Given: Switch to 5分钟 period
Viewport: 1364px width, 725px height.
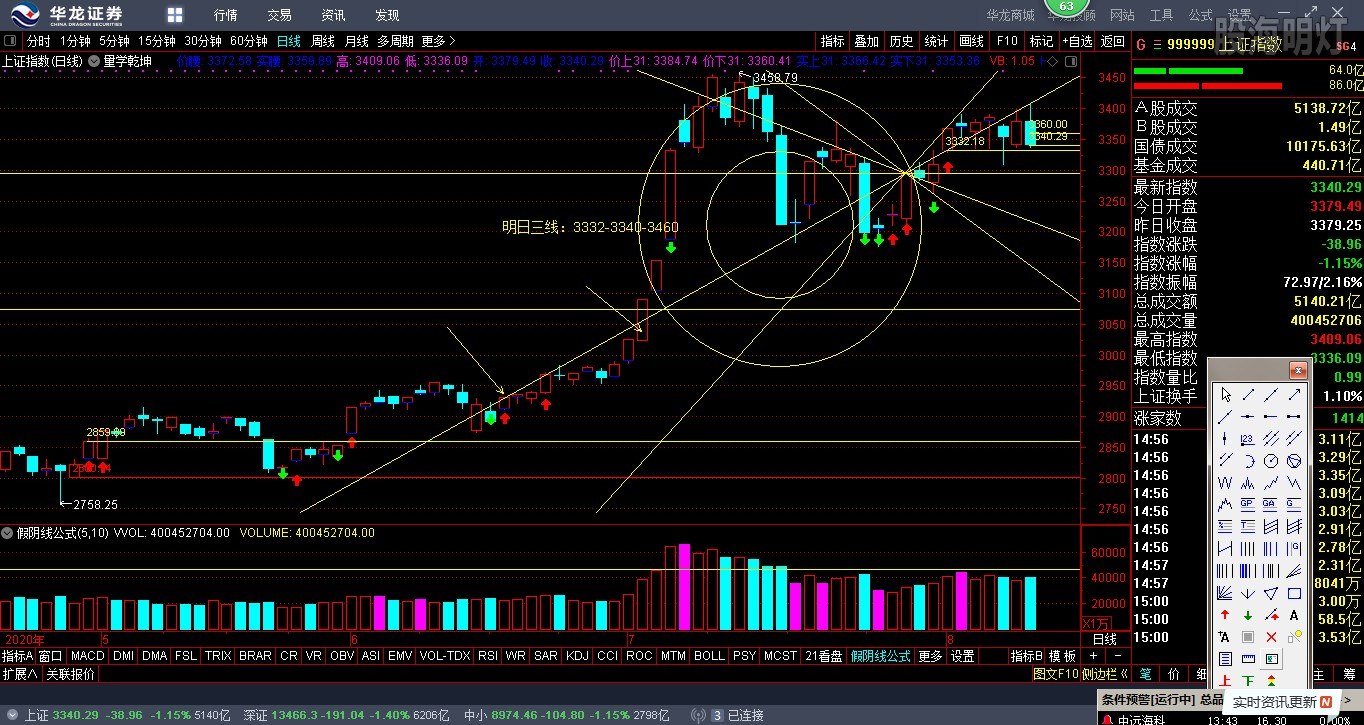Looking at the screenshot, I should (x=114, y=41).
